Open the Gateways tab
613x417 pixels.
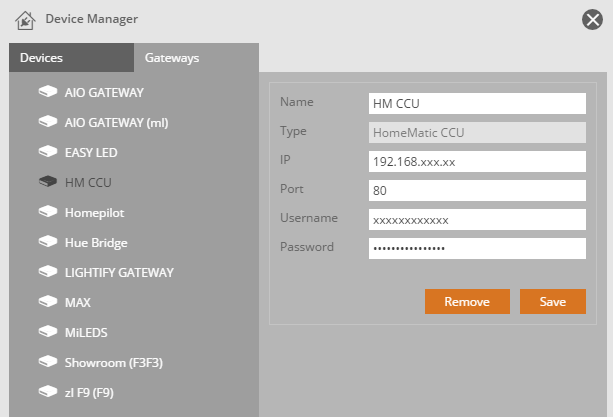[172, 58]
